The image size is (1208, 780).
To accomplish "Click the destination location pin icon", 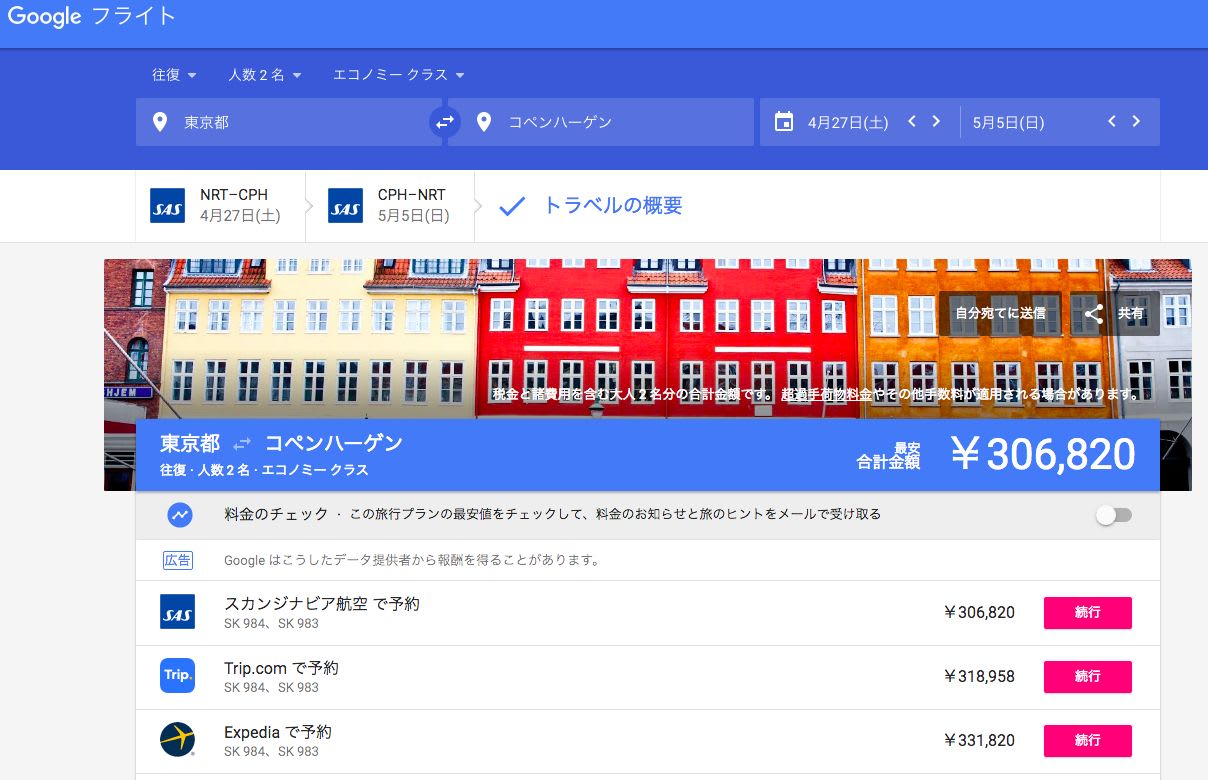I will [x=484, y=122].
